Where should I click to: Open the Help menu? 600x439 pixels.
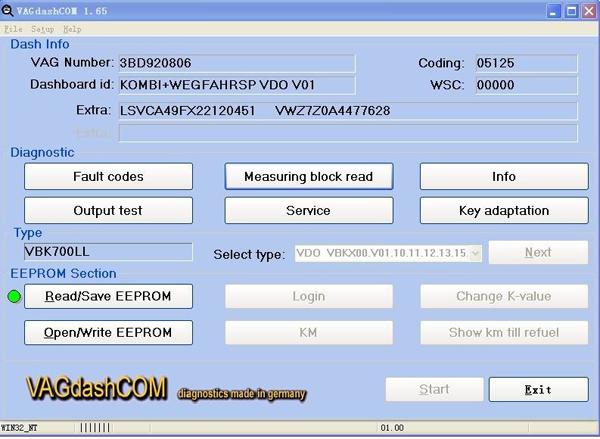72,30
